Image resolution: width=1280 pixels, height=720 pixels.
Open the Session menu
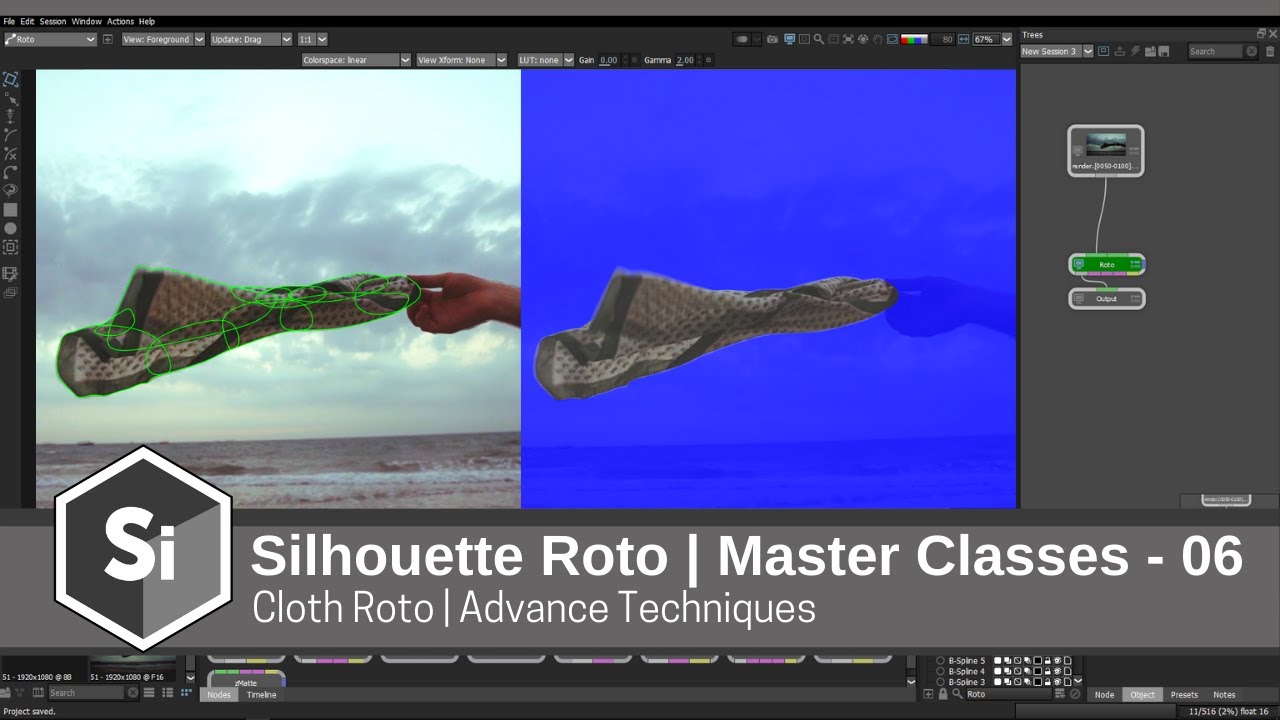tap(53, 21)
